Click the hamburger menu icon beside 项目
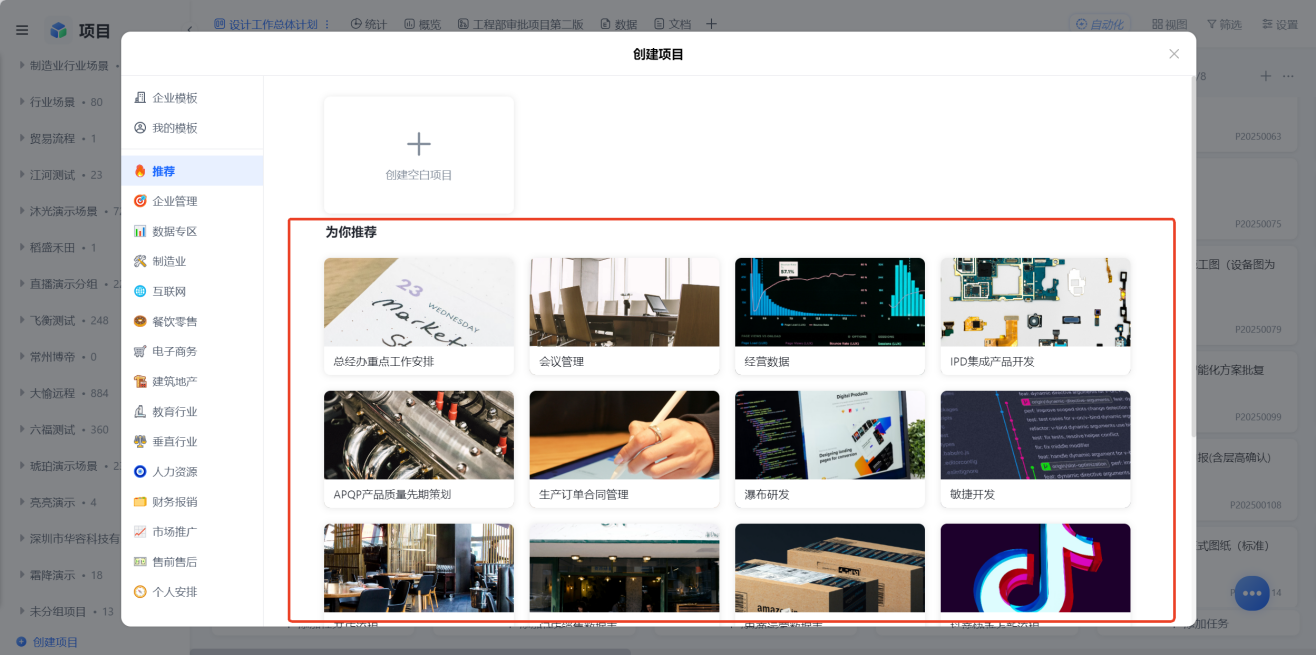Screen dimensions: 1316x655 pos(22,30)
